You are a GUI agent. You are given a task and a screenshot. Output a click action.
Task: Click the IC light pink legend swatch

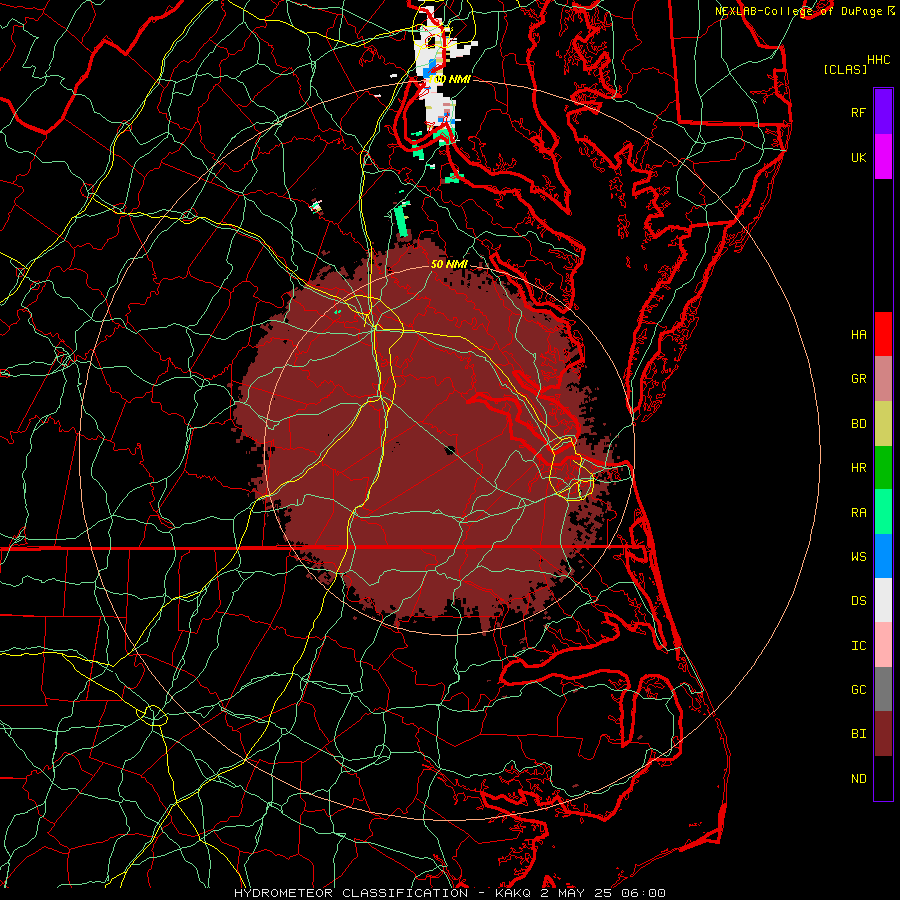point(883,645)
